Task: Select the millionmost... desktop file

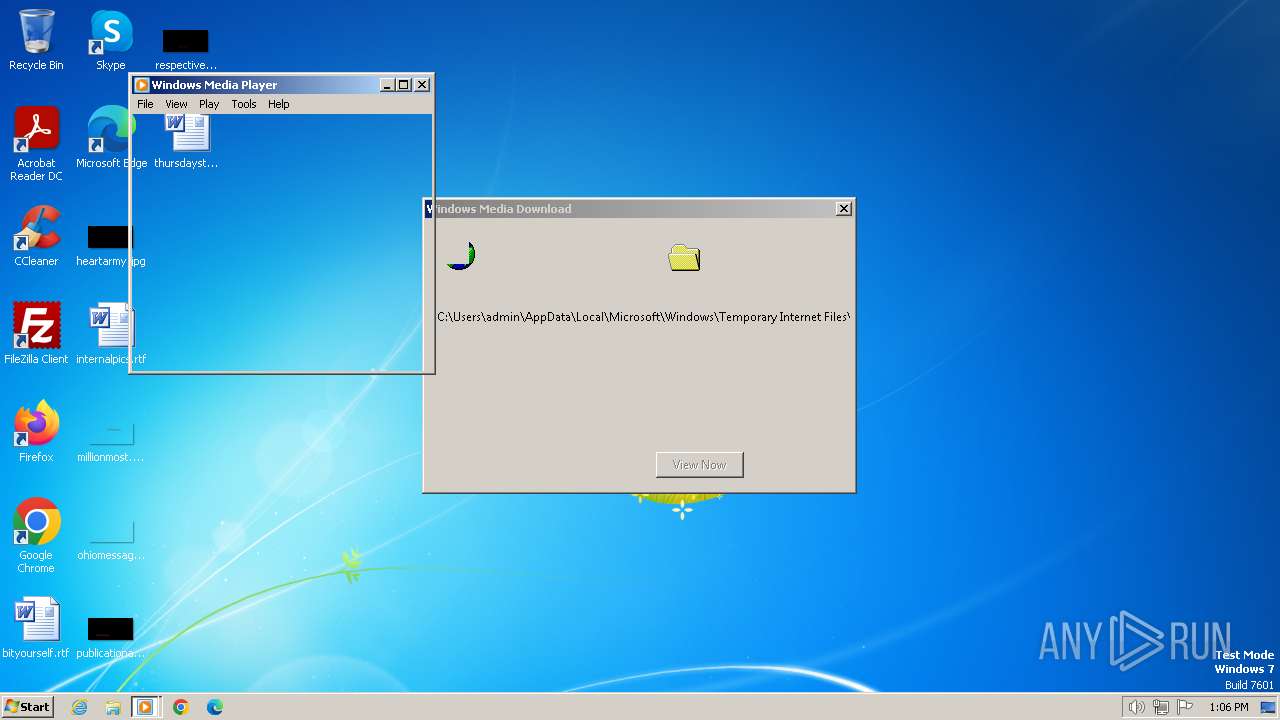Action: pyautogui.click(x=111, y=440)
